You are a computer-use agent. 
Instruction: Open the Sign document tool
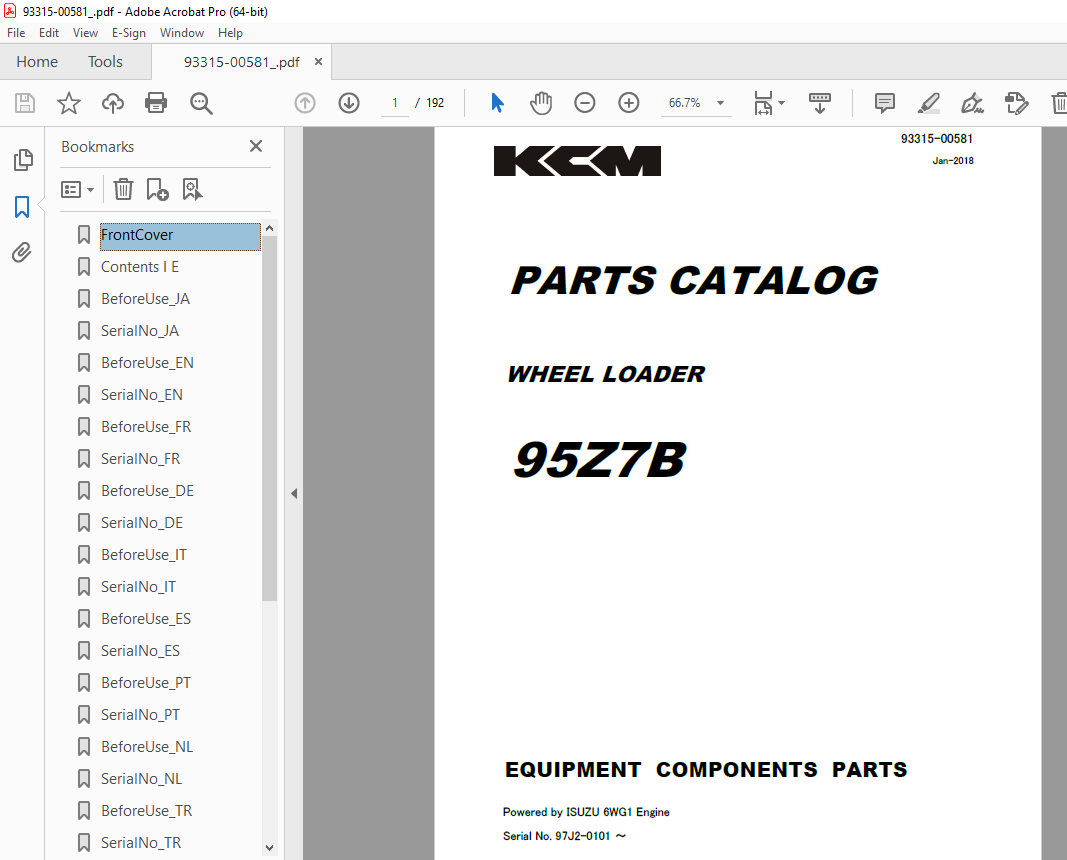[x=972, y=103]
